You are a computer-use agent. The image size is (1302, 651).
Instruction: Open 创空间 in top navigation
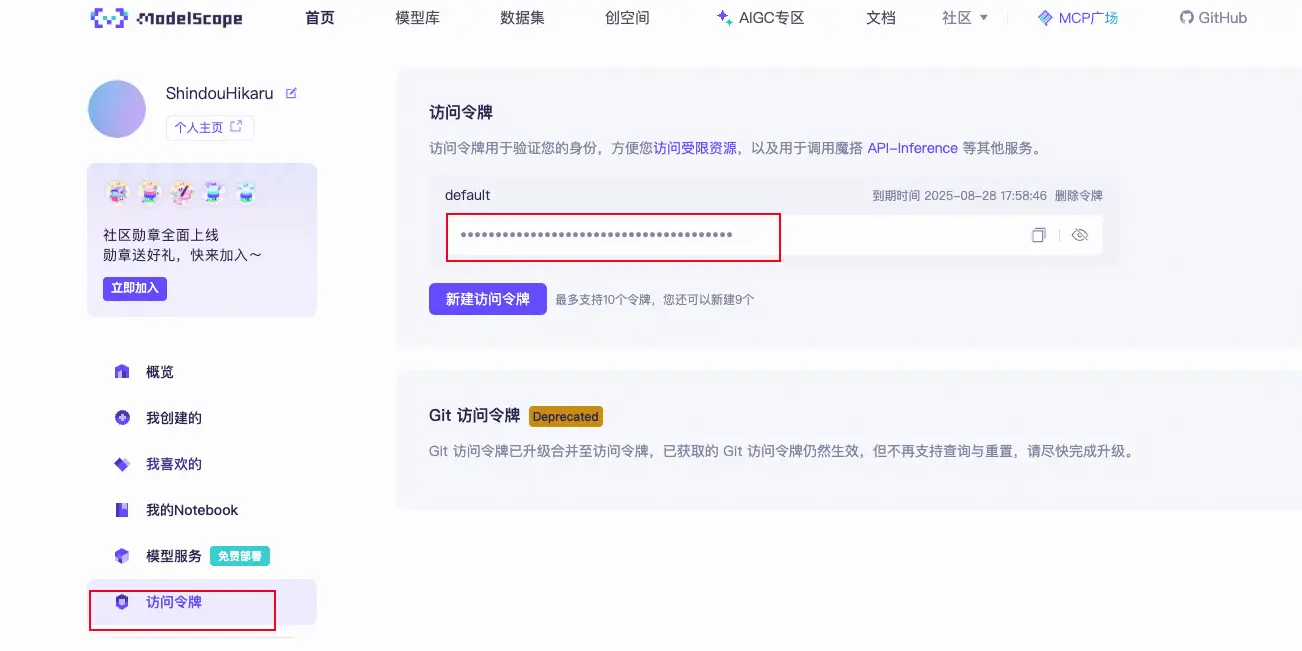point(627,18)
